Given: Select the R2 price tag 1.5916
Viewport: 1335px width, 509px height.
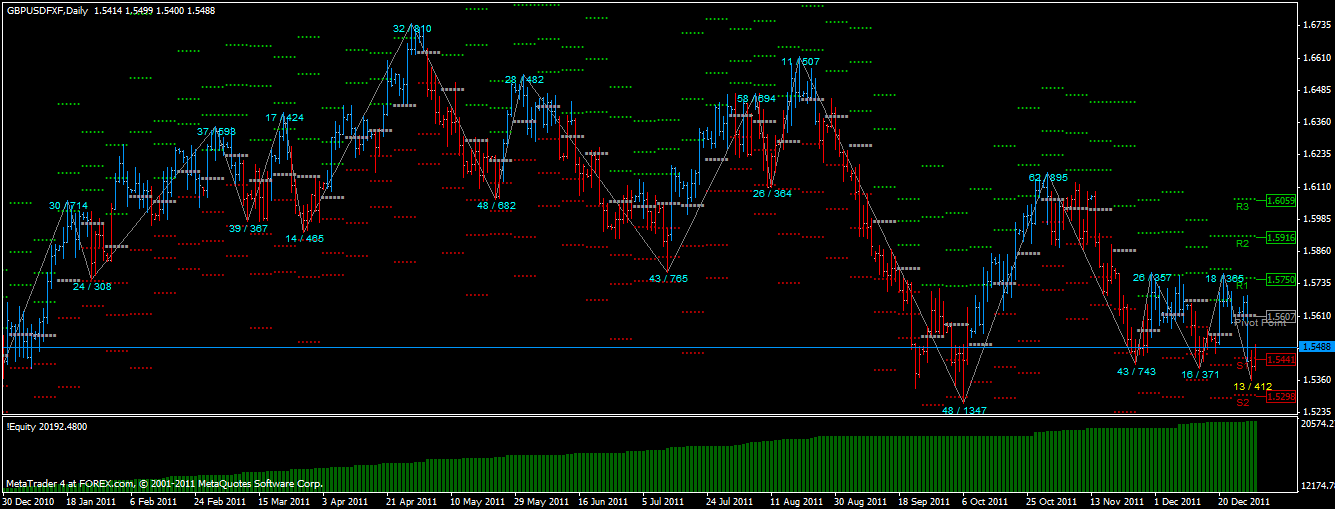Looking at the screenshot, I should tap(1281, 238).
